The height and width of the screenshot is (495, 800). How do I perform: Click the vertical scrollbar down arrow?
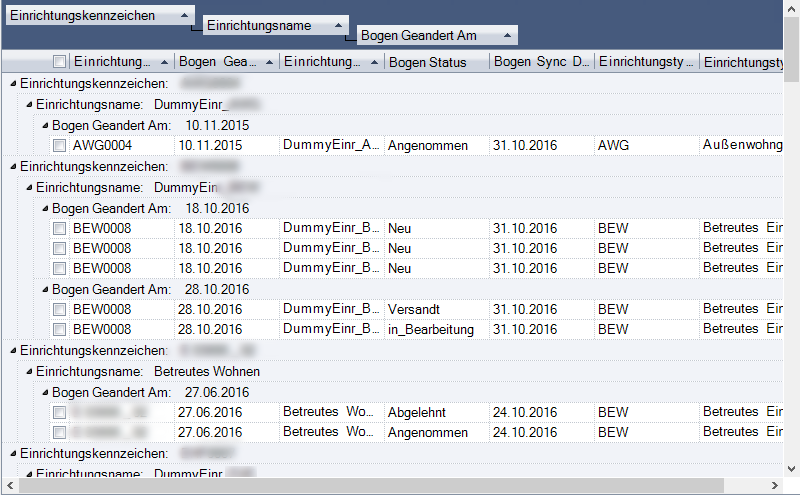pos(791,468)
